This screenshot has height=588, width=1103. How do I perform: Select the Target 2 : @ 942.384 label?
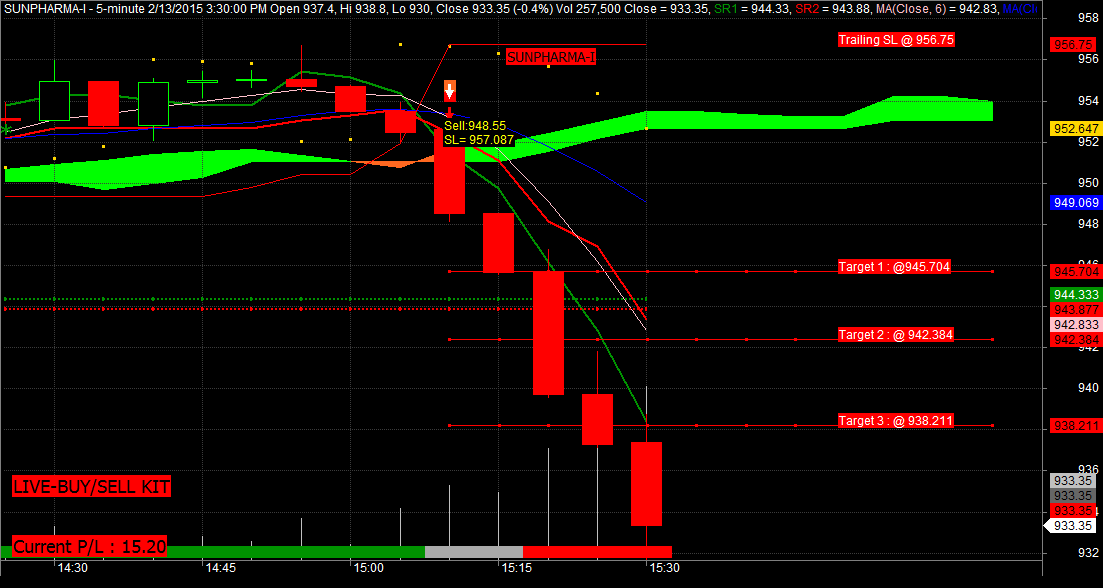tap(896, 335)
